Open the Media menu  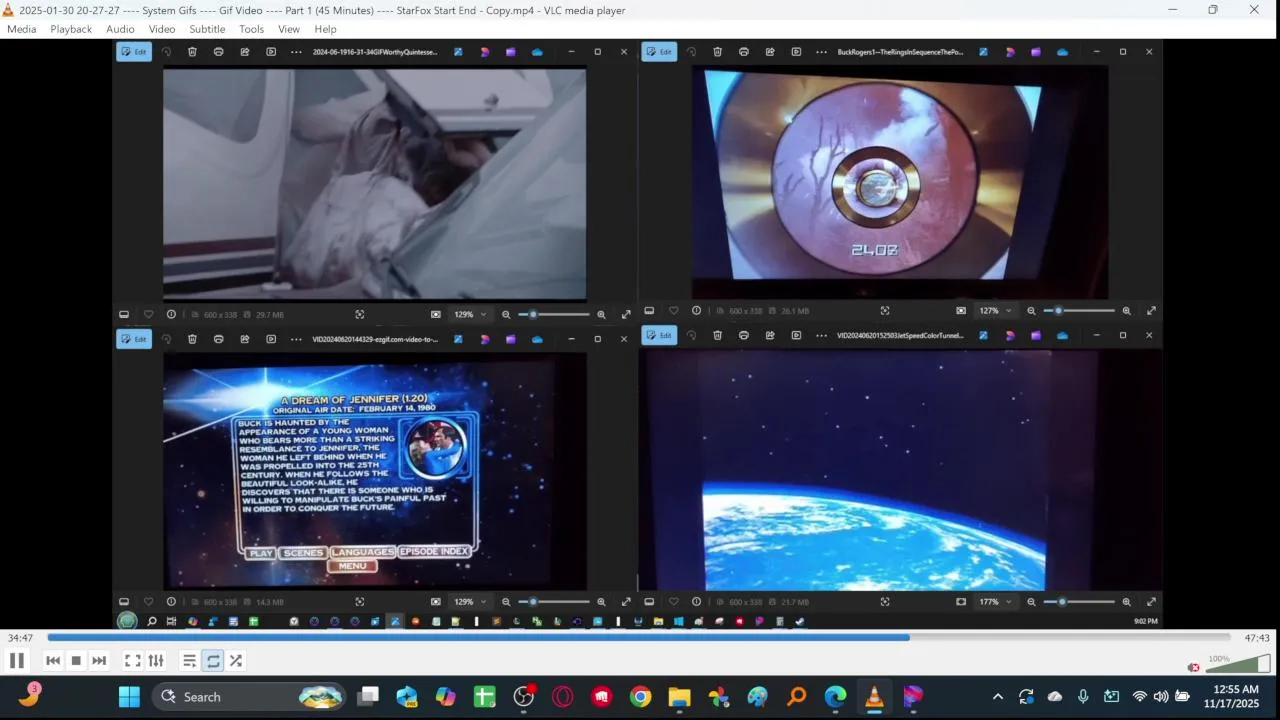21,29
